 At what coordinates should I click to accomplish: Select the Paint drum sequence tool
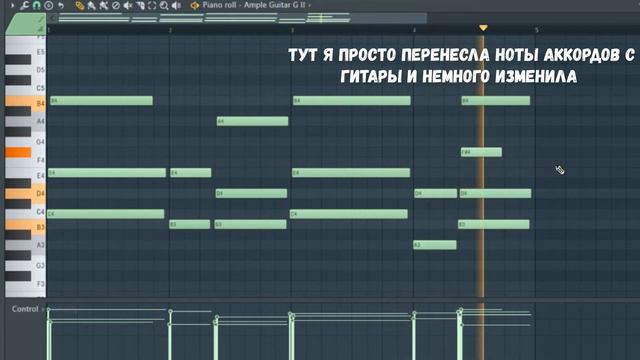104,5
